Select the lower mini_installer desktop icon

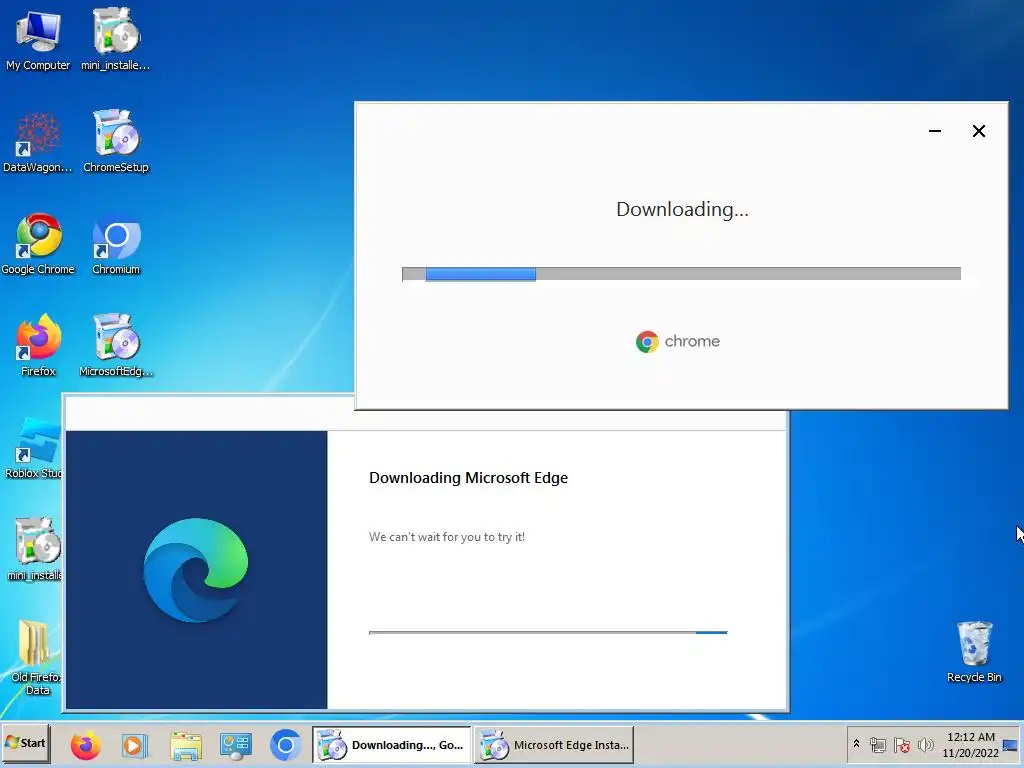point(35,549)
